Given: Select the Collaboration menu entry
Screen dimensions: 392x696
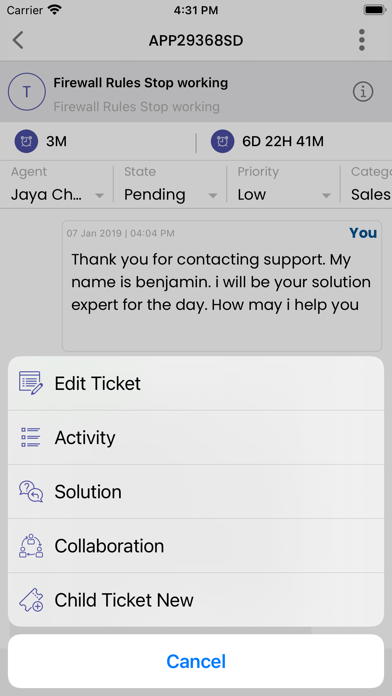Looking at the screenshot, I should coord(196,546).
